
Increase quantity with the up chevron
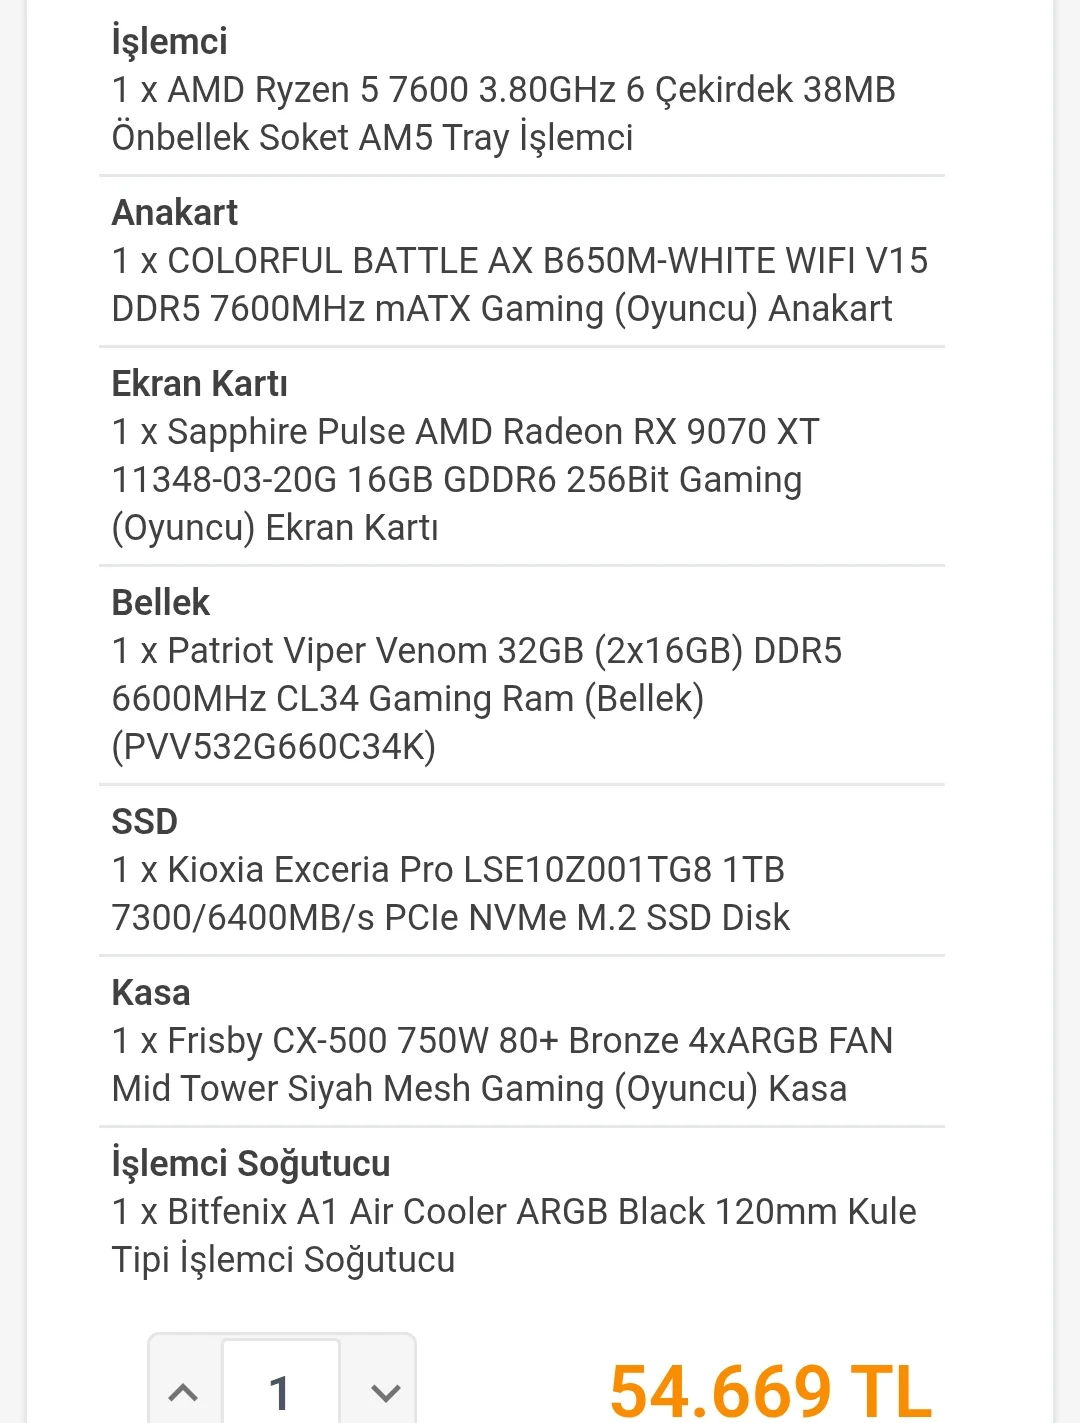(x=184, y=1391)
